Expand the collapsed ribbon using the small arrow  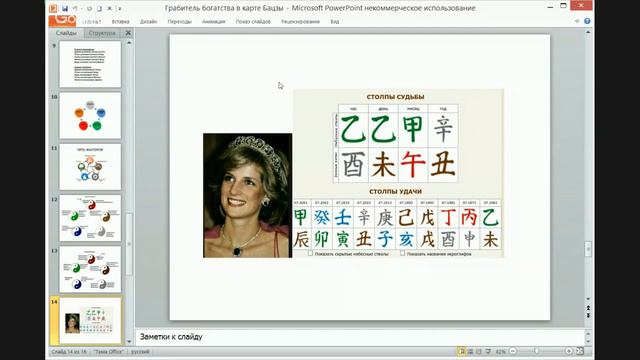pos(577,21)
